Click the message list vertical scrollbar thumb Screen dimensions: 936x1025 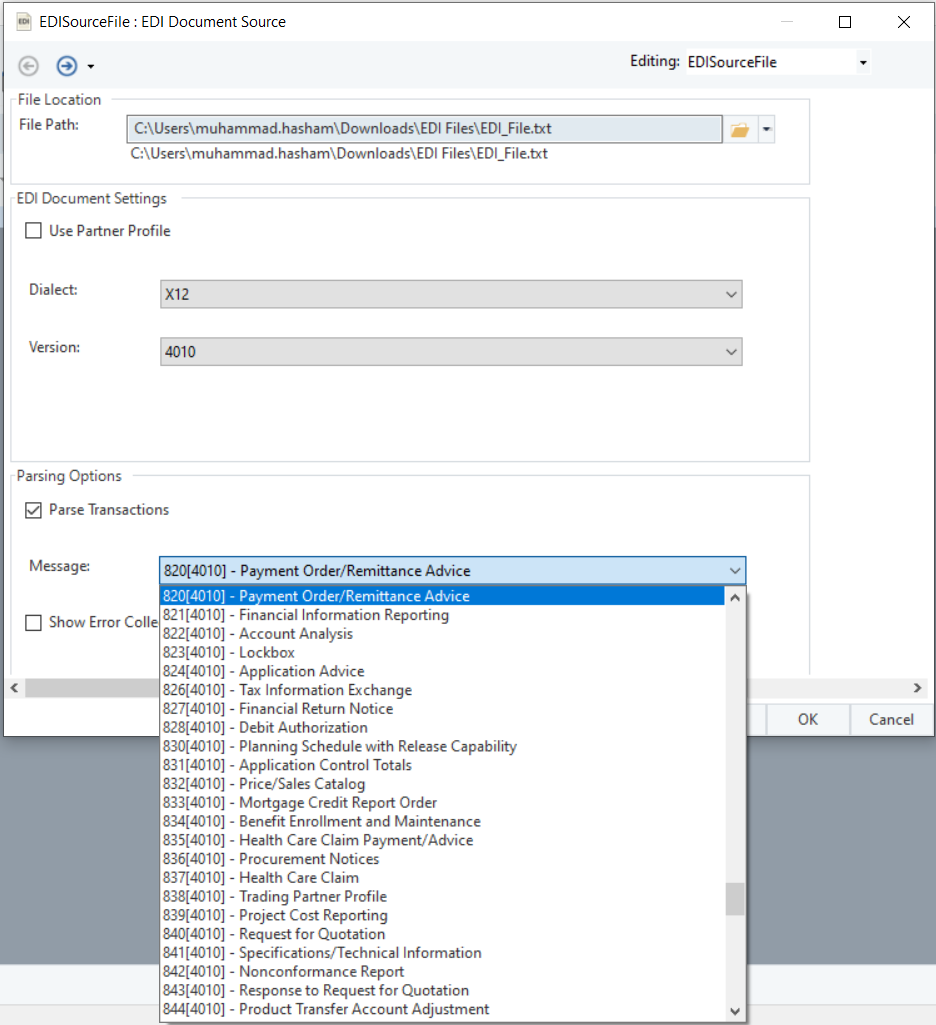pos(735,898)
